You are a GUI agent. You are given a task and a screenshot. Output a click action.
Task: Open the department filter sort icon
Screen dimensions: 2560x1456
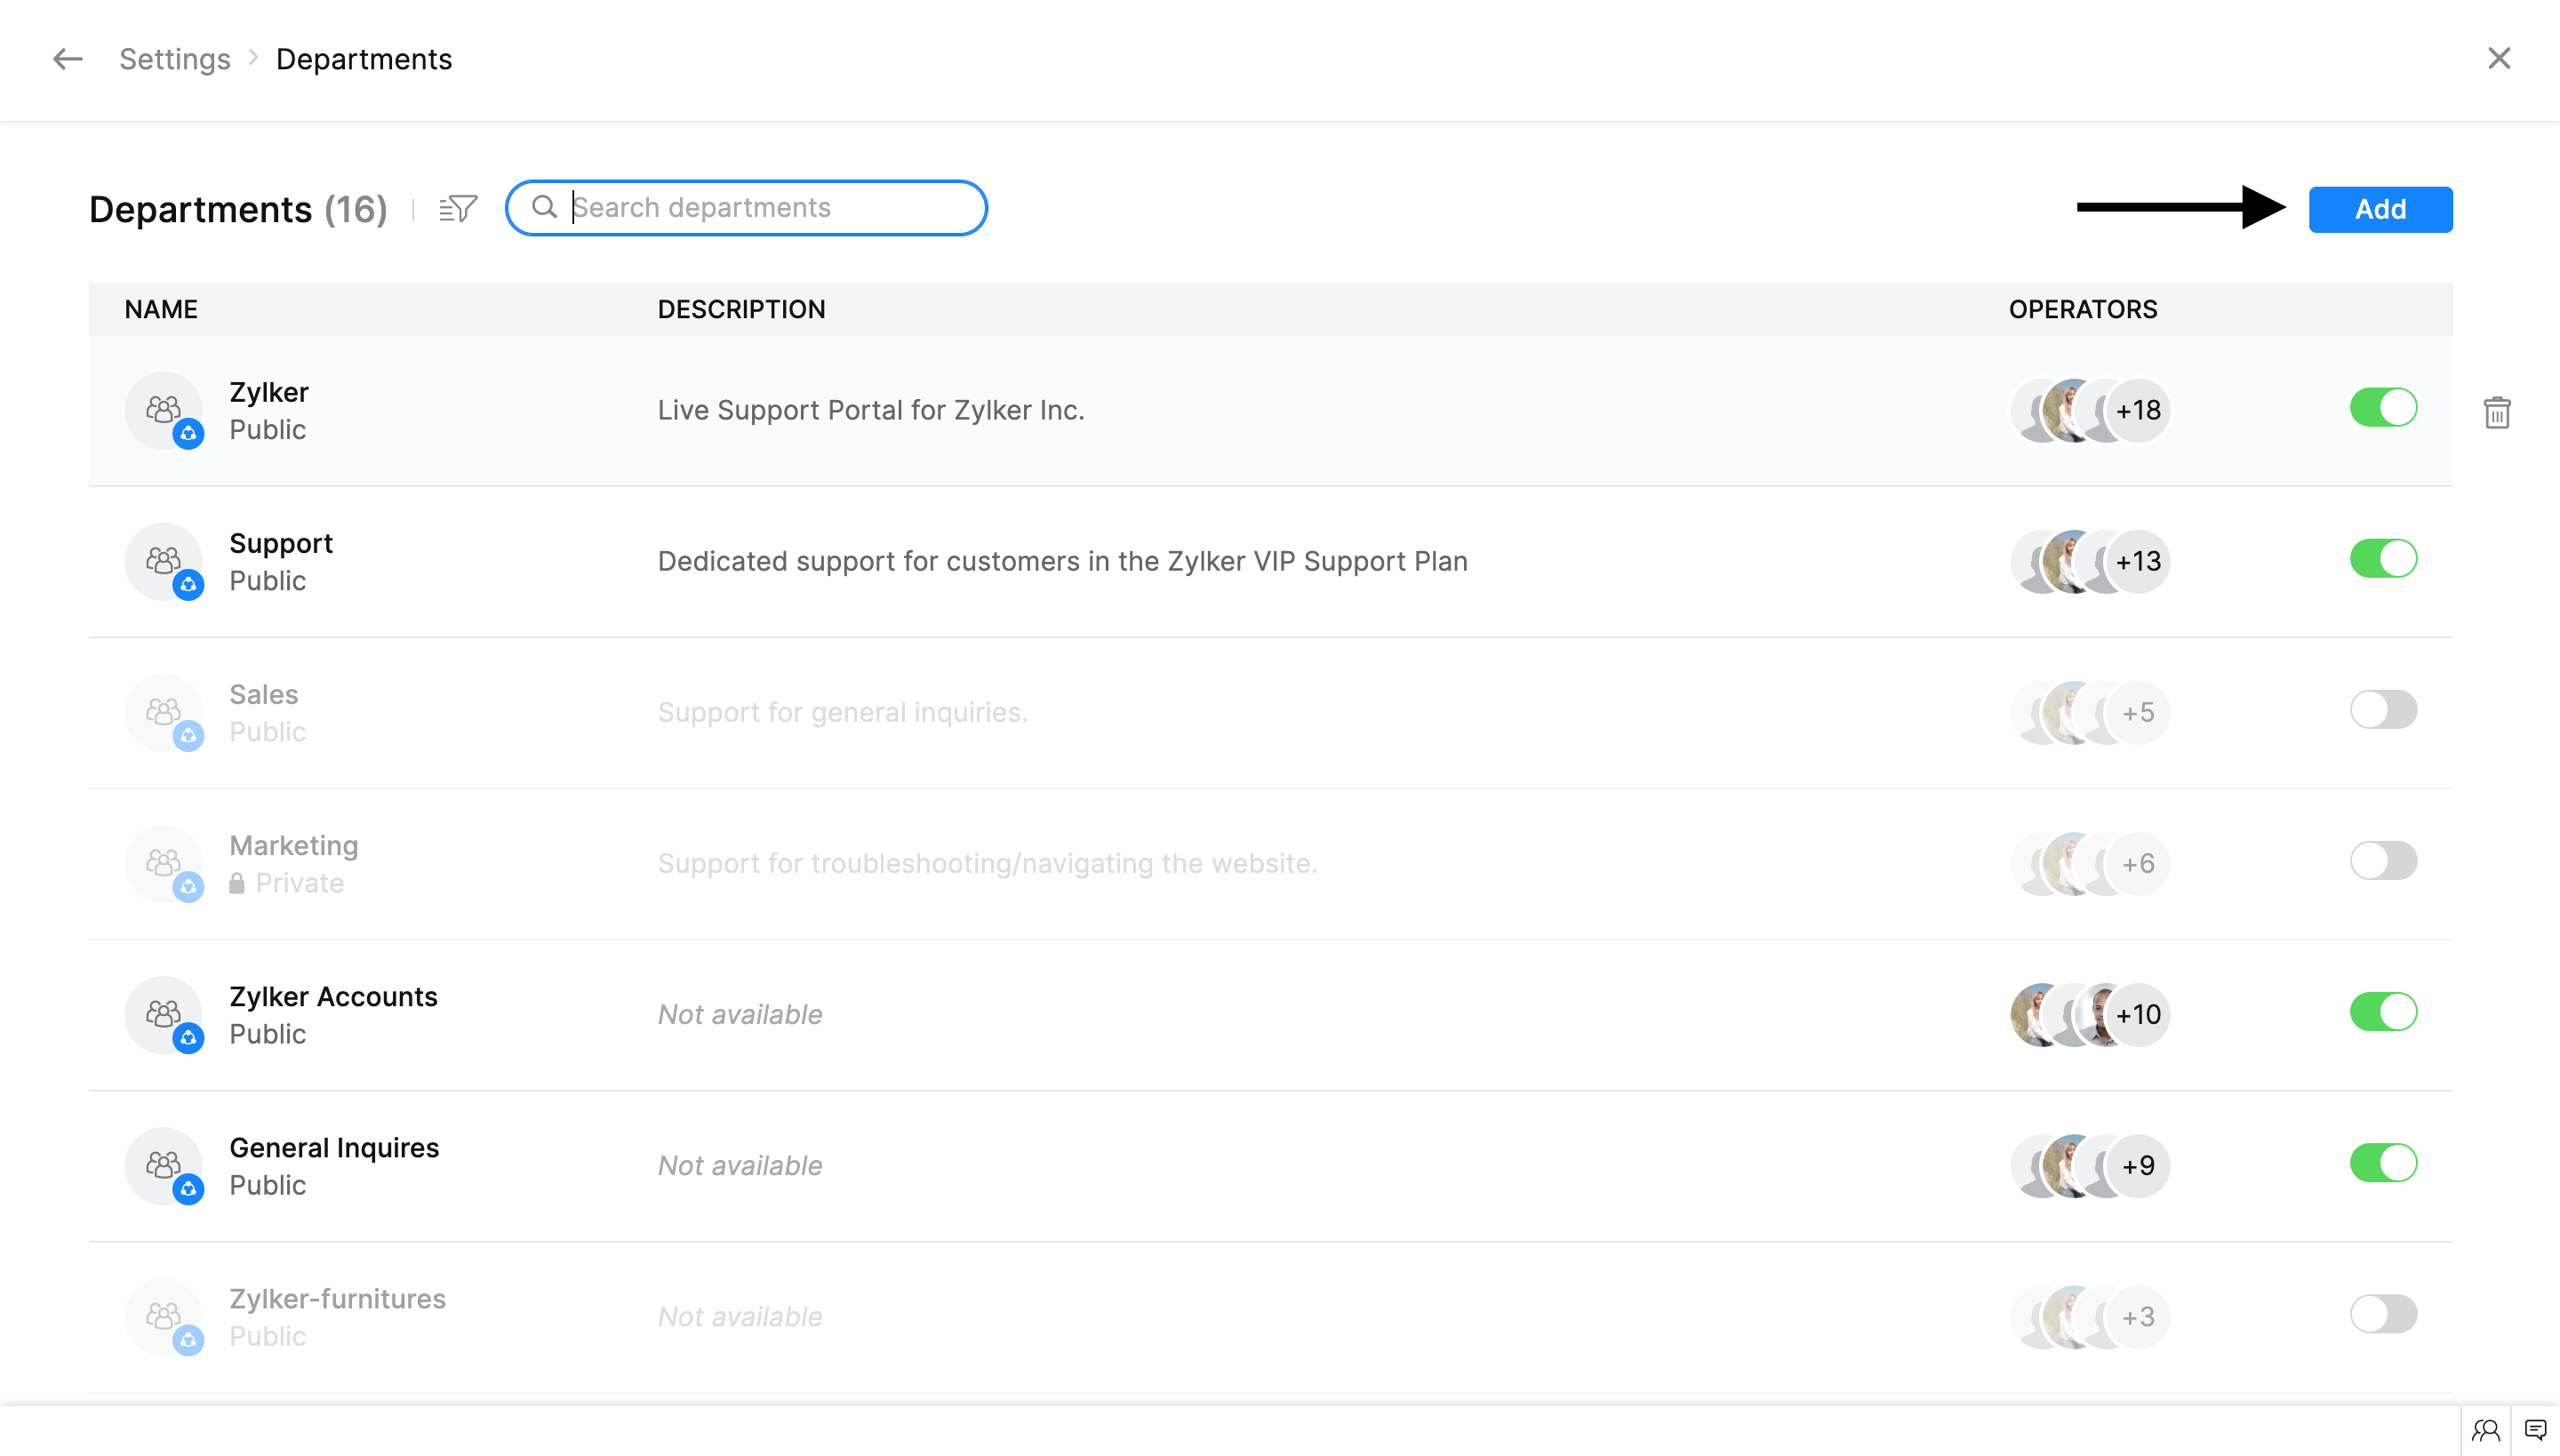[458, 208]
